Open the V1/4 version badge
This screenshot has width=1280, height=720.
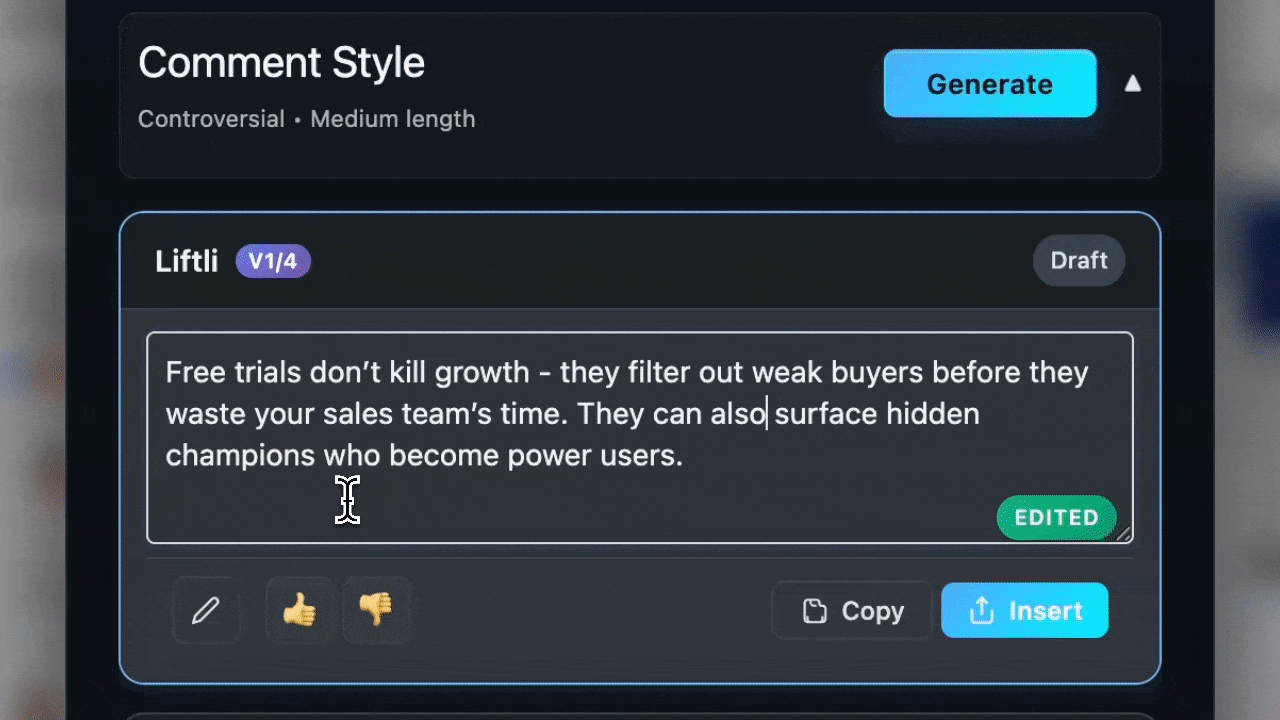(272, 261)
